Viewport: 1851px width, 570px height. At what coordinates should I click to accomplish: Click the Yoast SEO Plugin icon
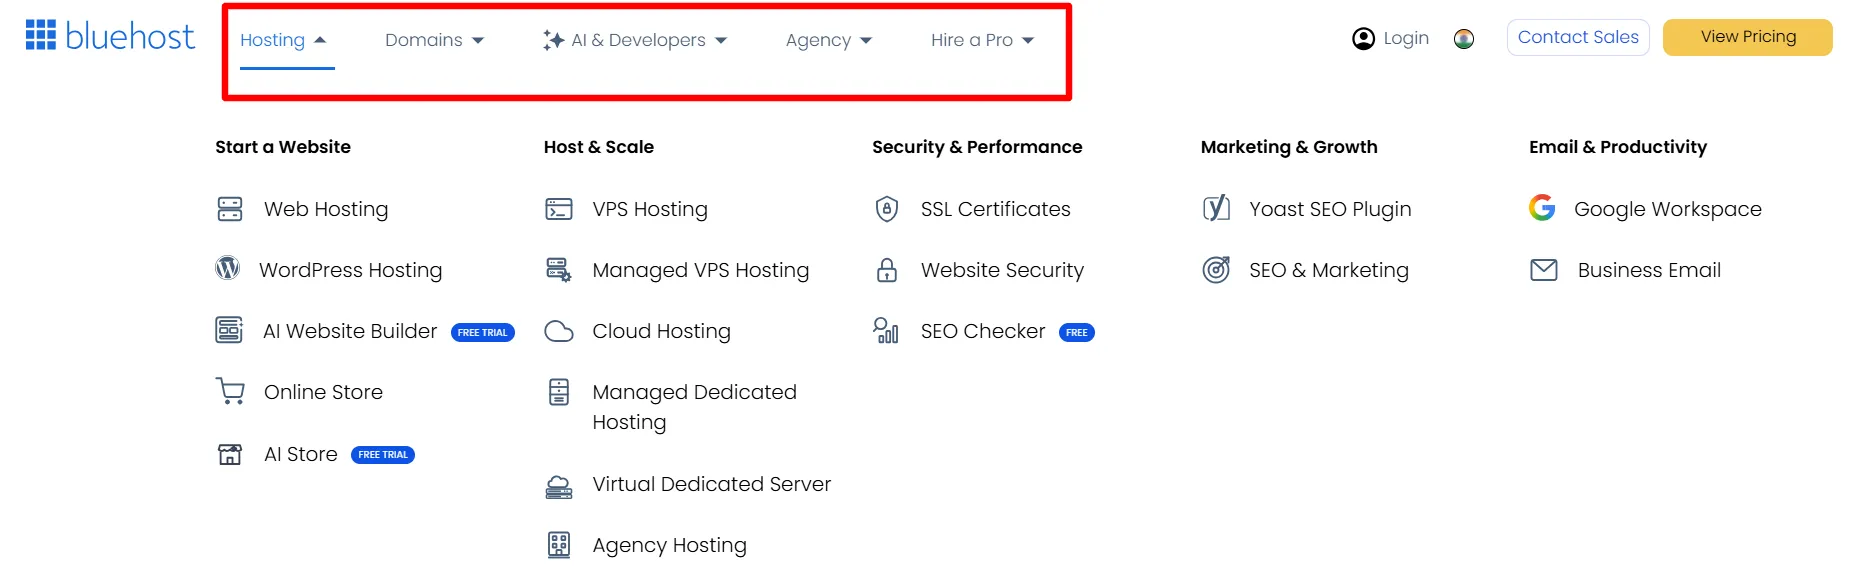pyautogui.click(x=1216, y=208)
